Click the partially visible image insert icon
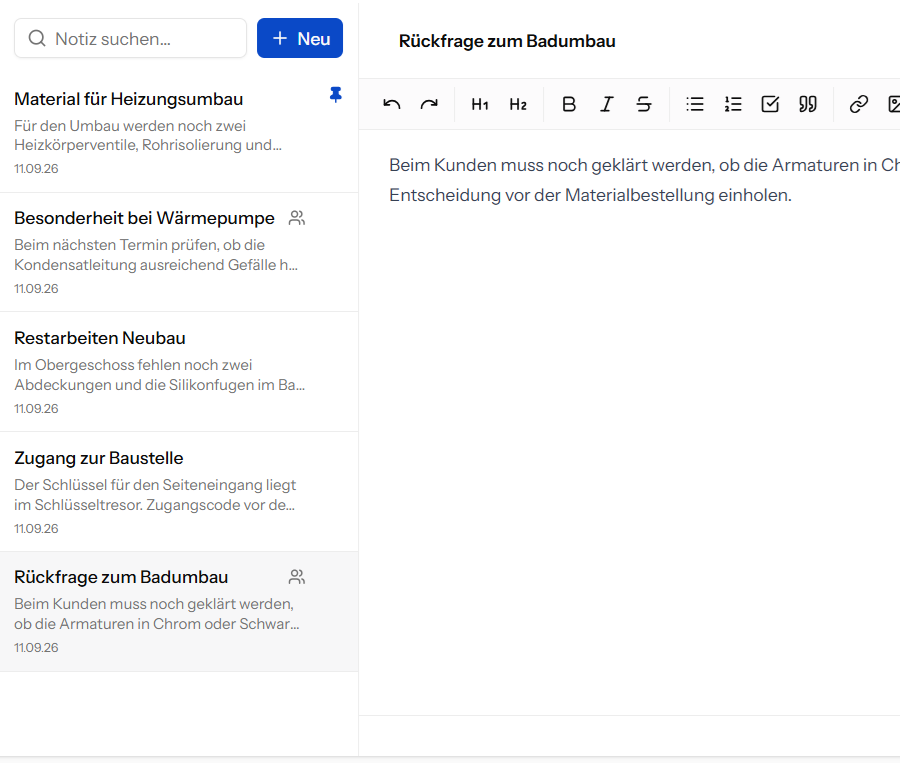The width and height of the screenshot is (900, 763). pos(893,104)
